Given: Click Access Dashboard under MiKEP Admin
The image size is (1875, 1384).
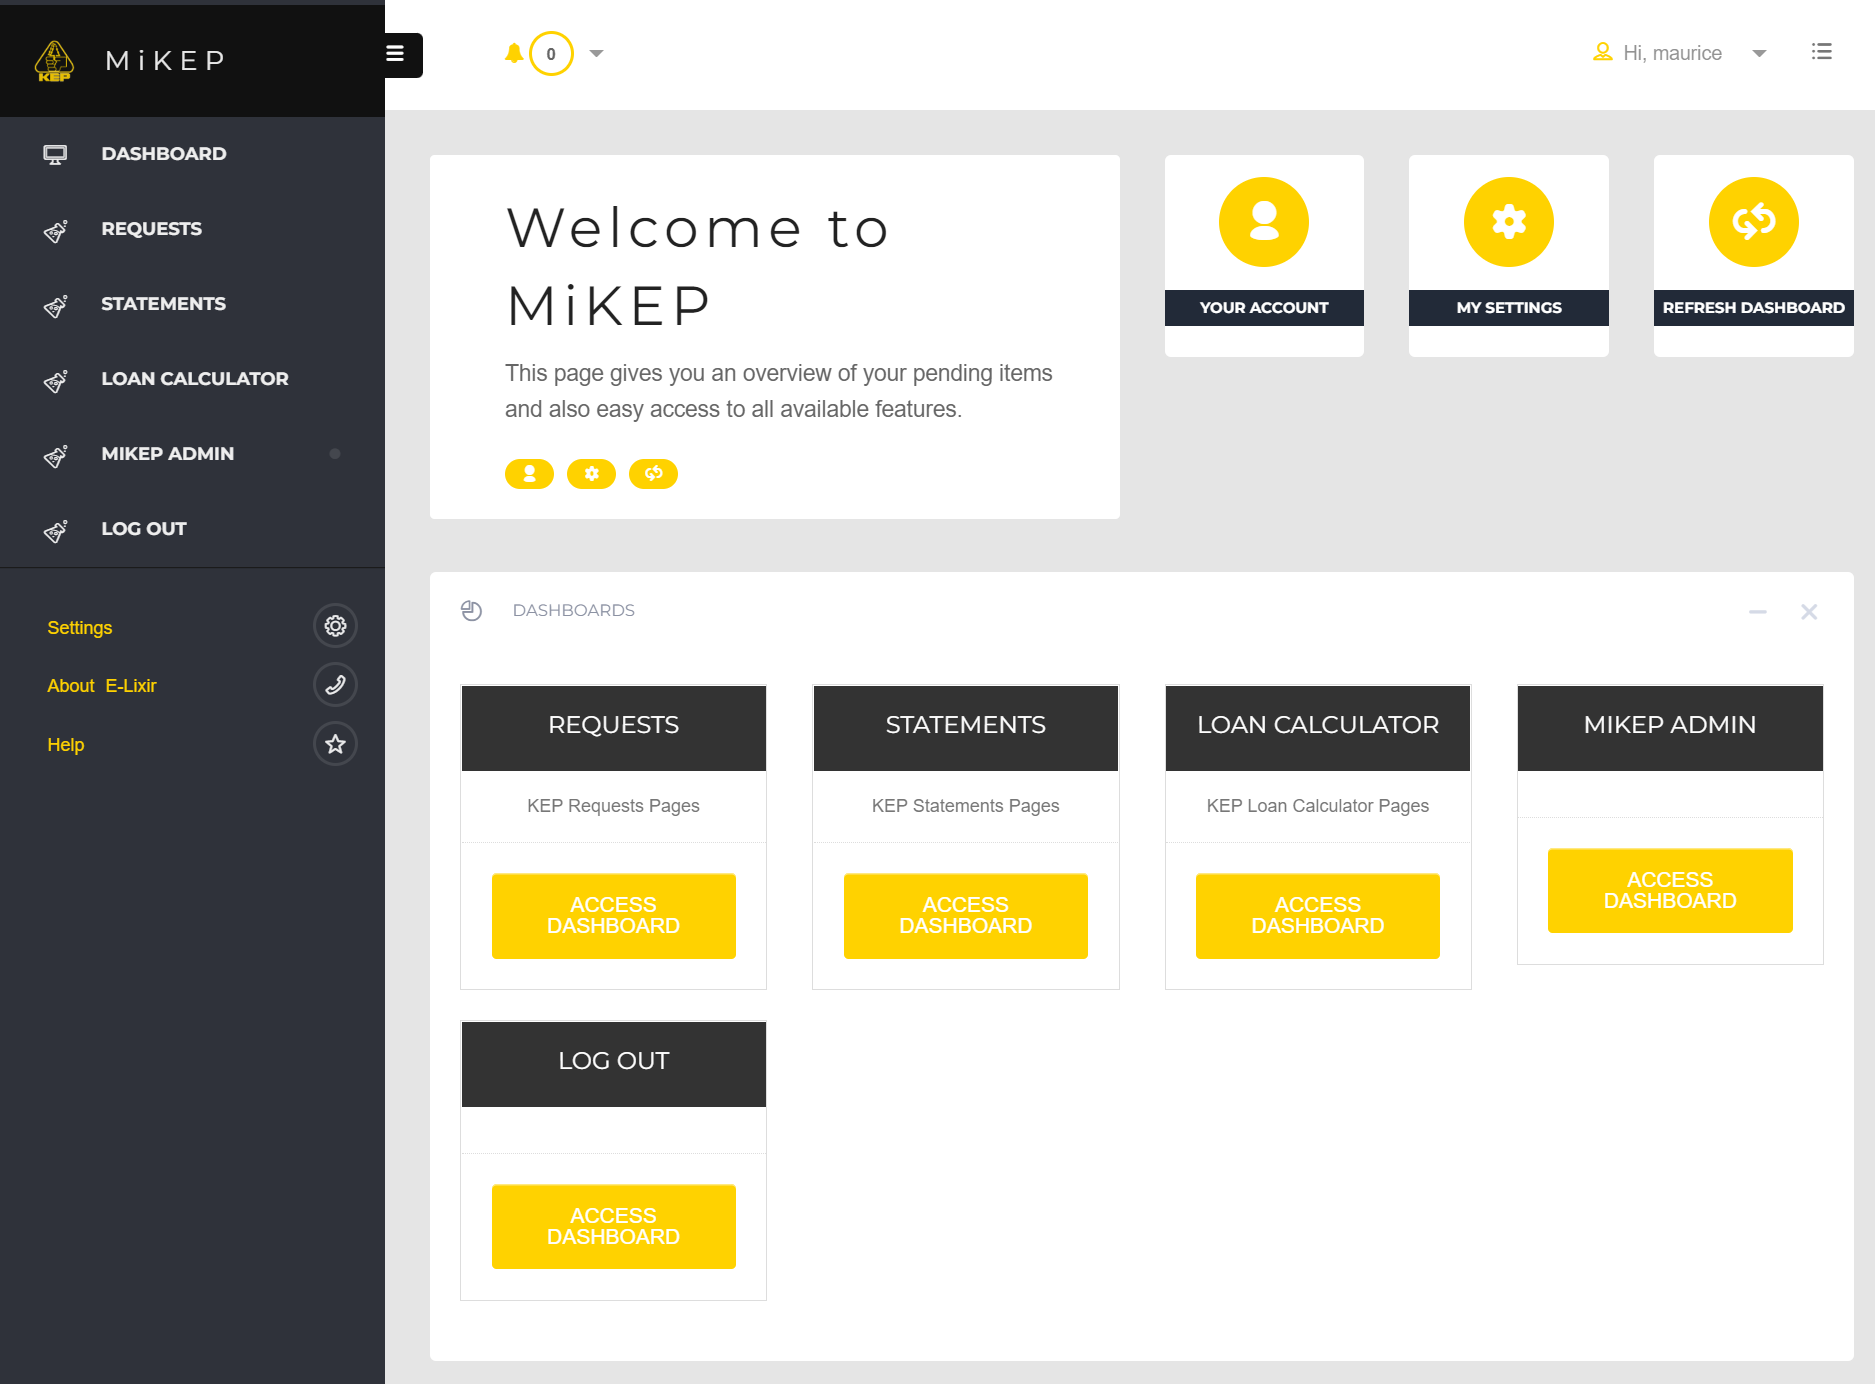Looking at the screenshot, I should click(x=1669, y=891).
